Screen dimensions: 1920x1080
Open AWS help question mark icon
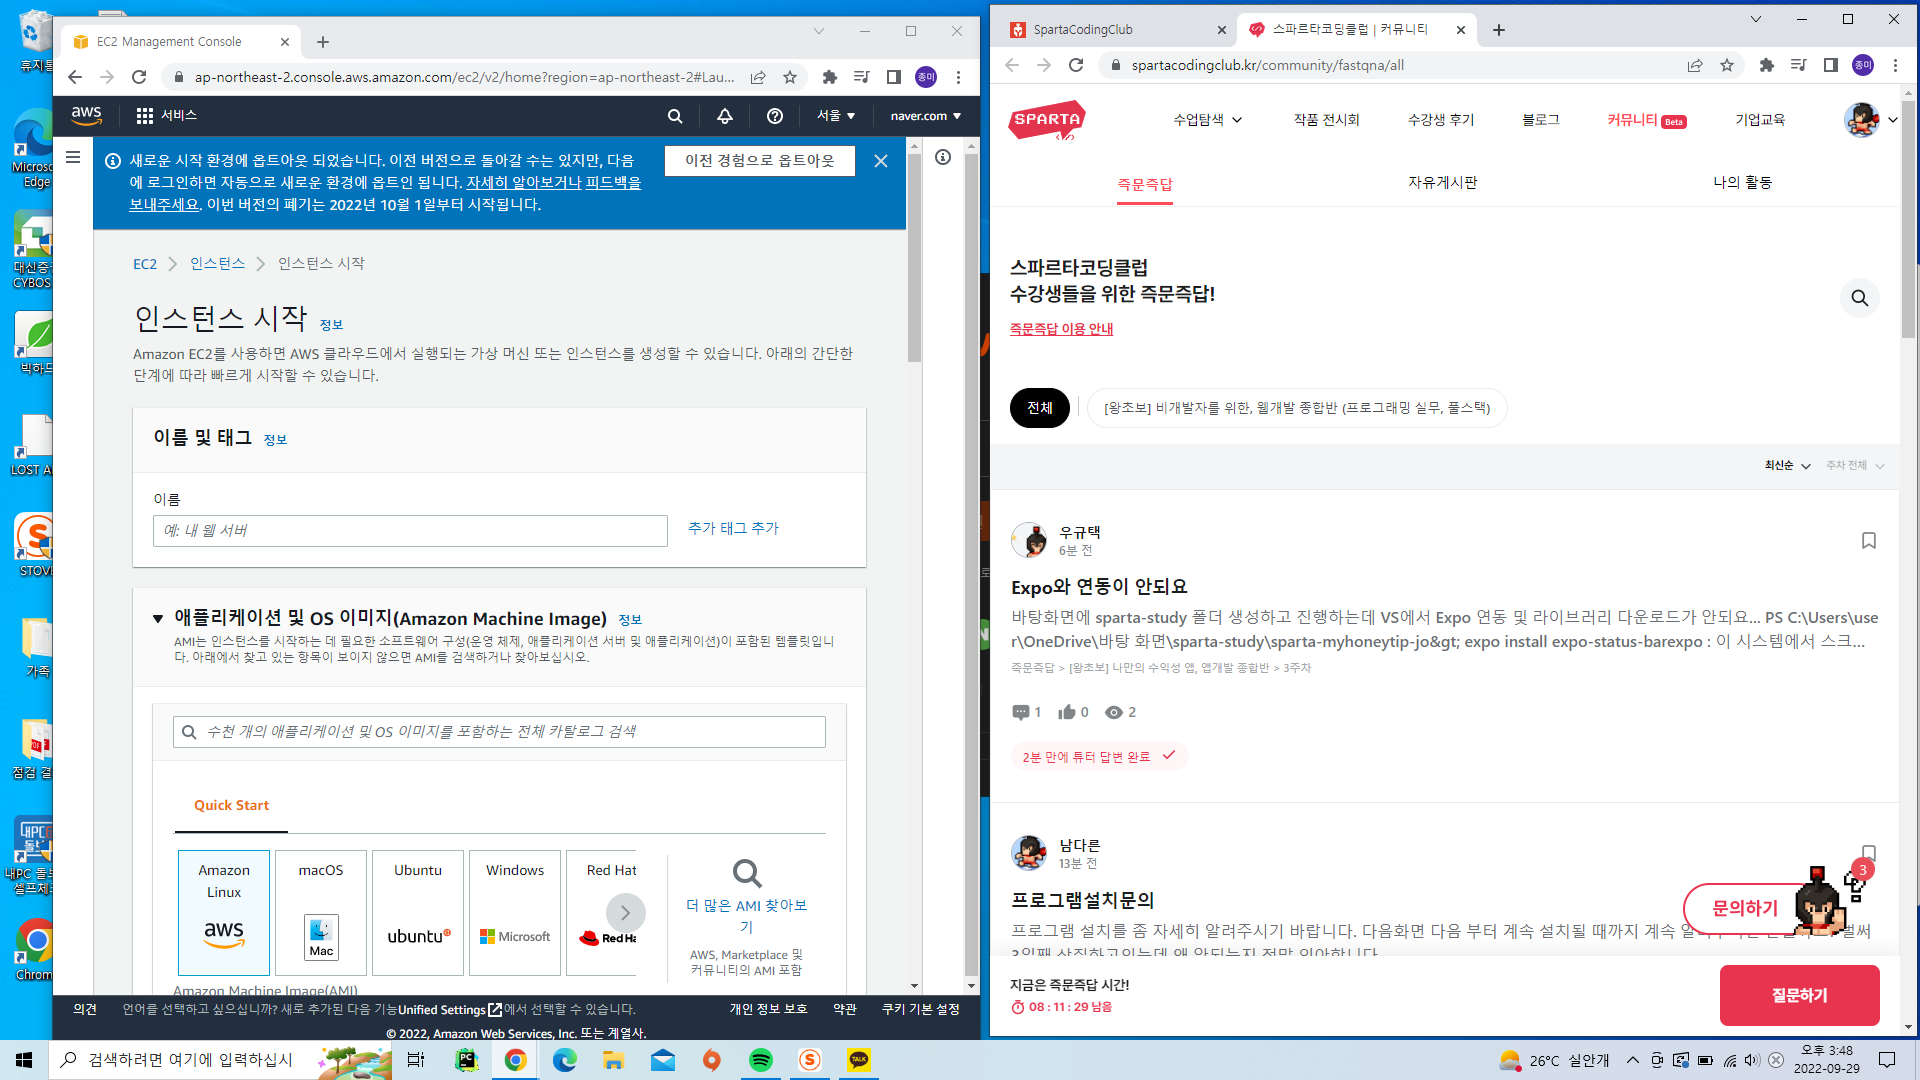(775, 116)
